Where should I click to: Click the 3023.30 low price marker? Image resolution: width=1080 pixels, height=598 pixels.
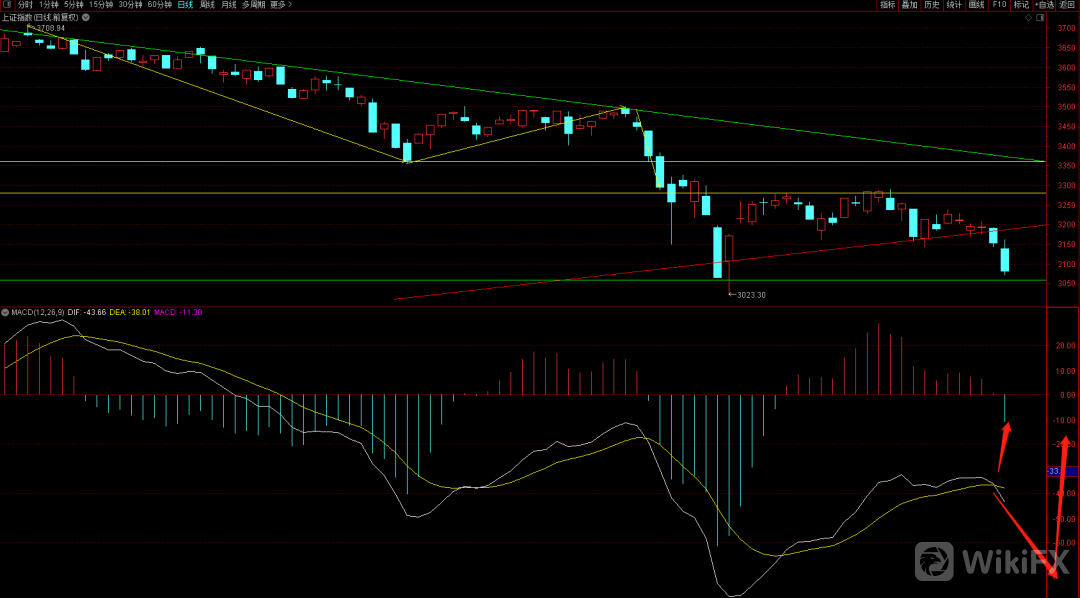click(749, 295)
